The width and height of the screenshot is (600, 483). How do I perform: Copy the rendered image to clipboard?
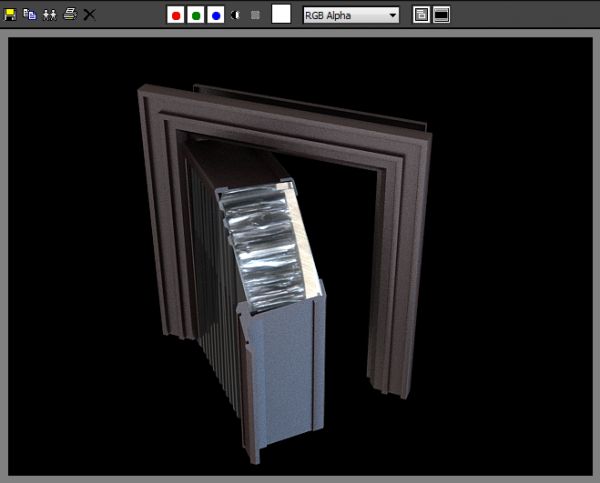point(29,15)
